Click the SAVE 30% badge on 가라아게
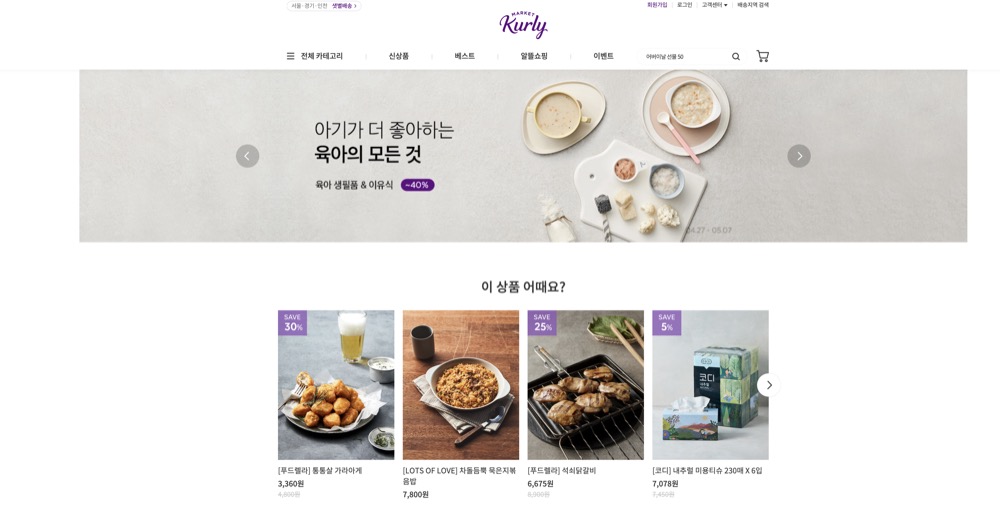Viewport: 1000px width, 521px height. [x=292, y=323]
